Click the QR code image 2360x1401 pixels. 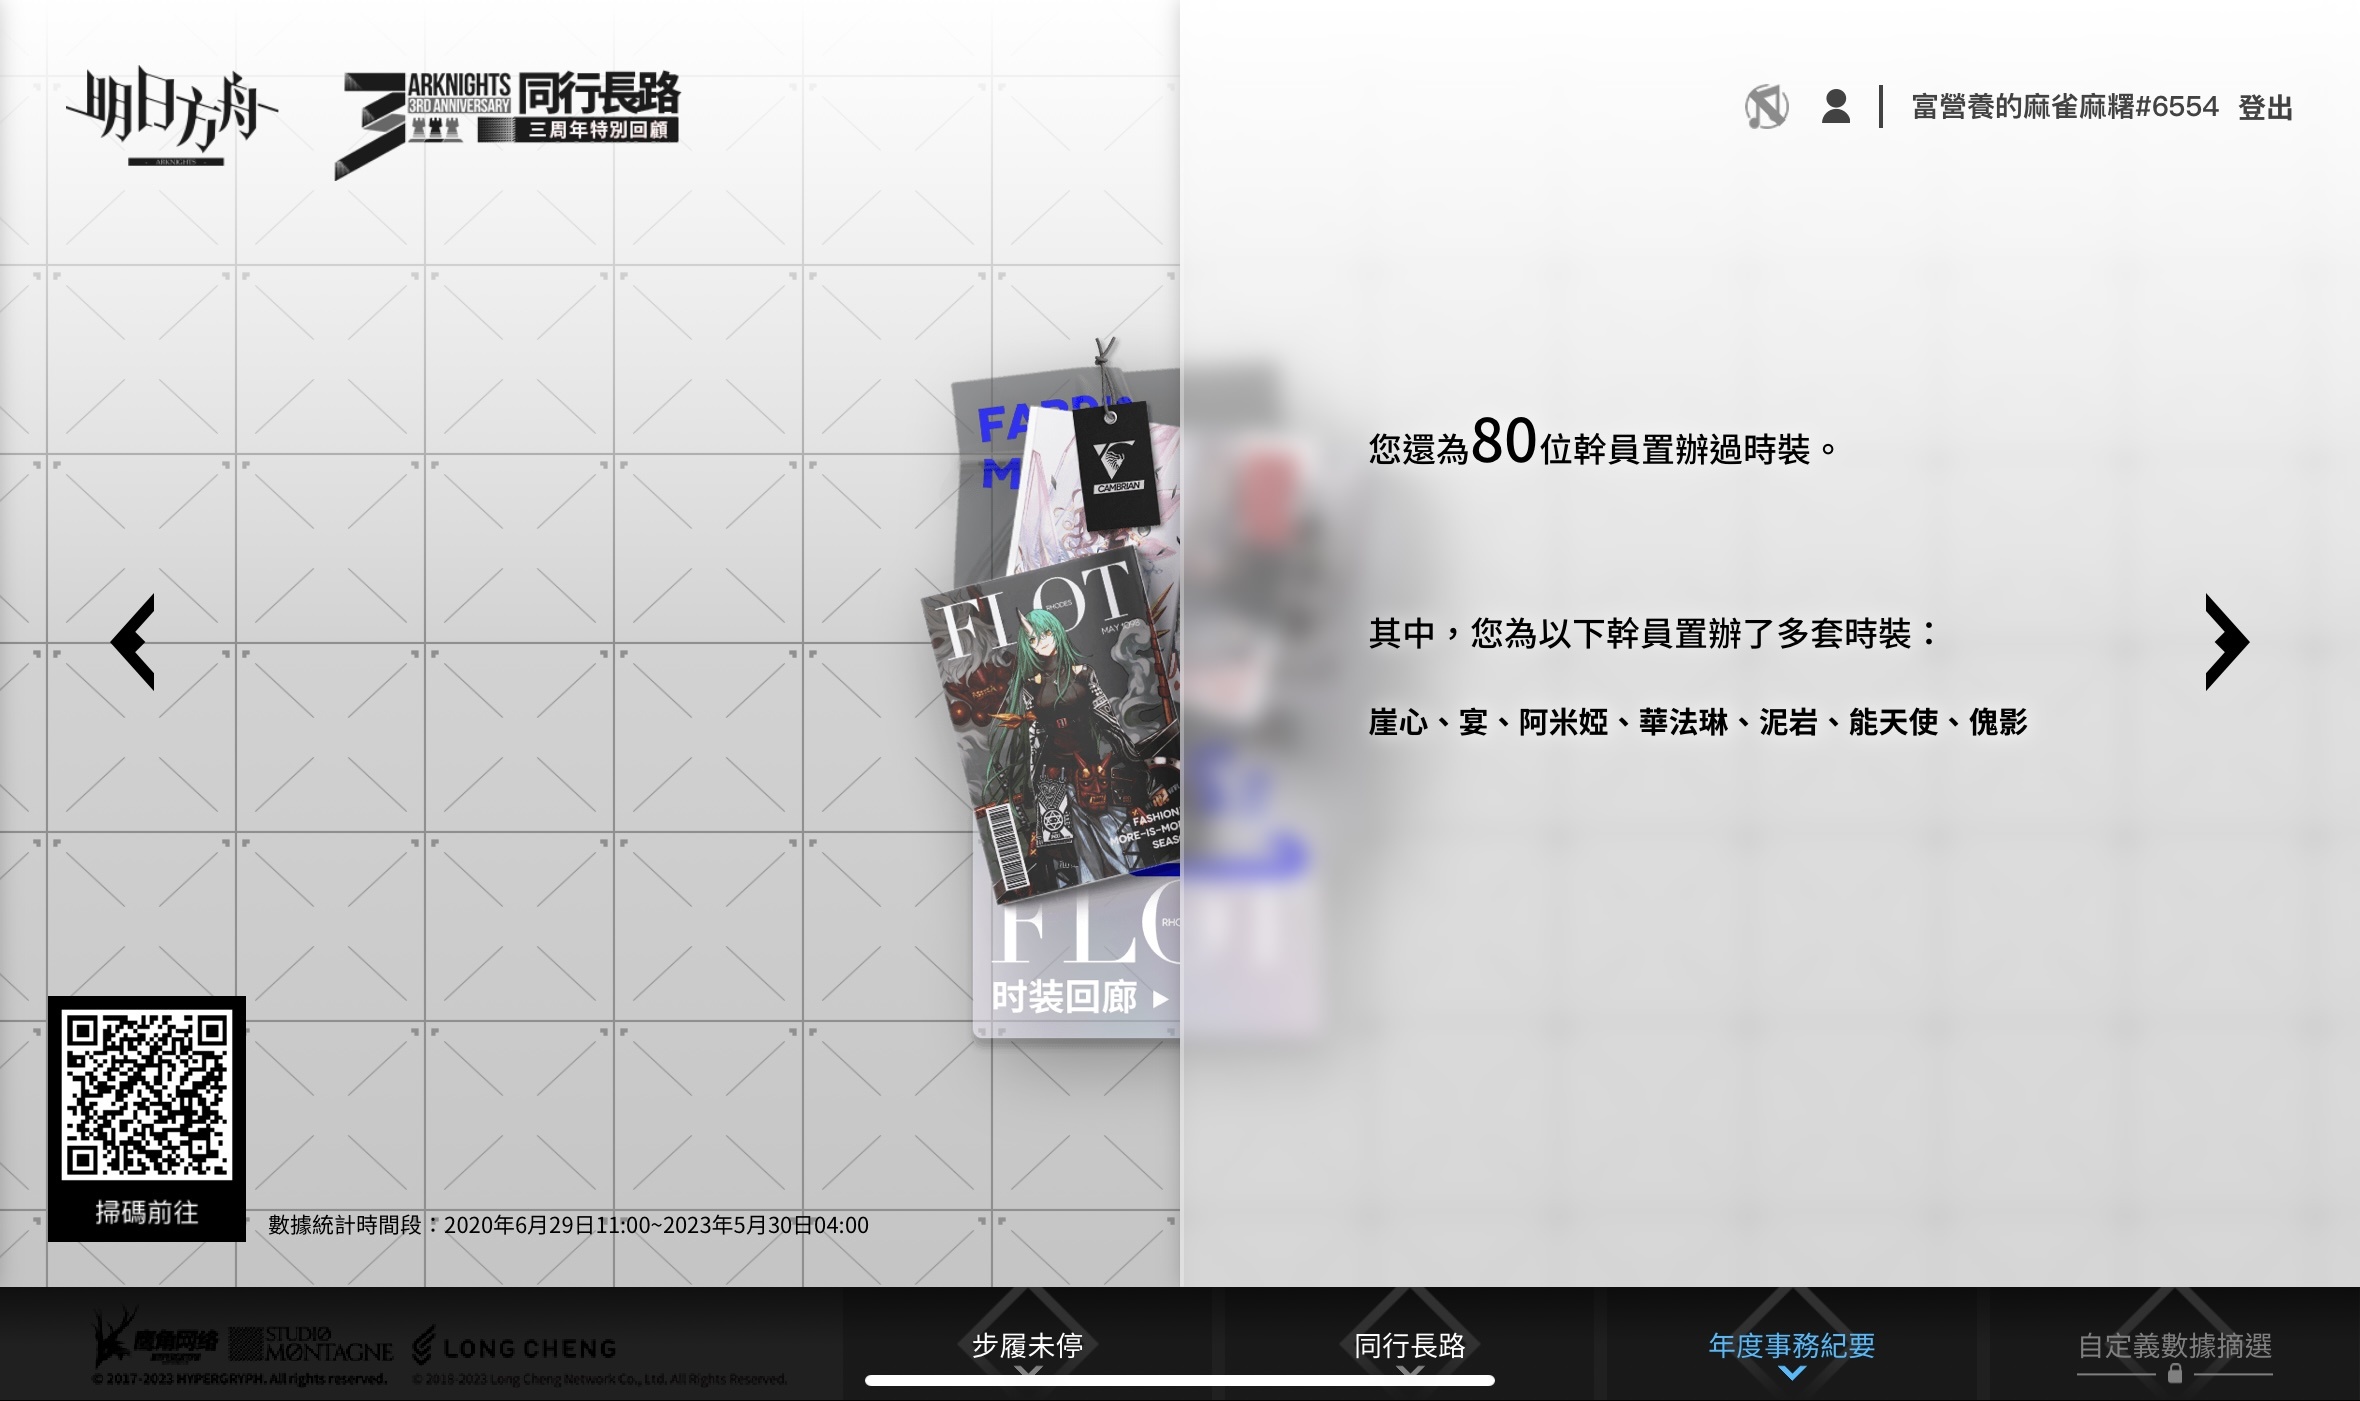(147, 1094)
